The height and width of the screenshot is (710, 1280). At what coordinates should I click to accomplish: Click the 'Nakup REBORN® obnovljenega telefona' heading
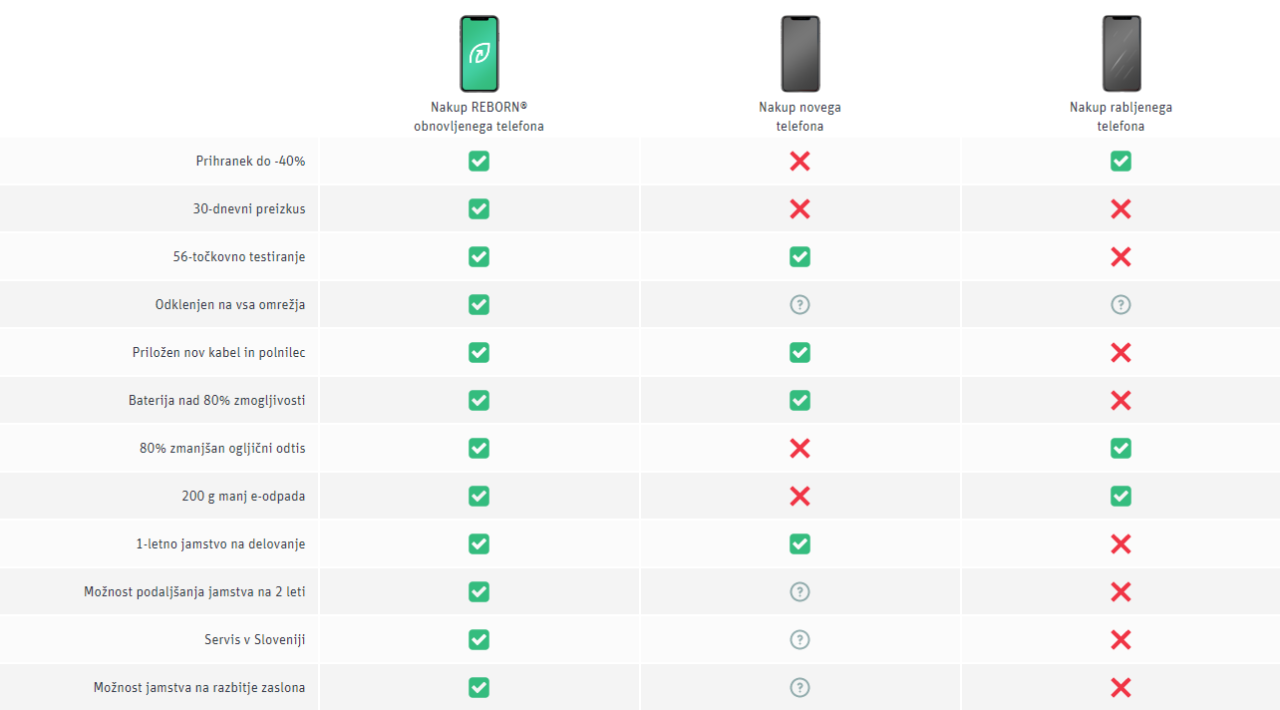(479, 117)
